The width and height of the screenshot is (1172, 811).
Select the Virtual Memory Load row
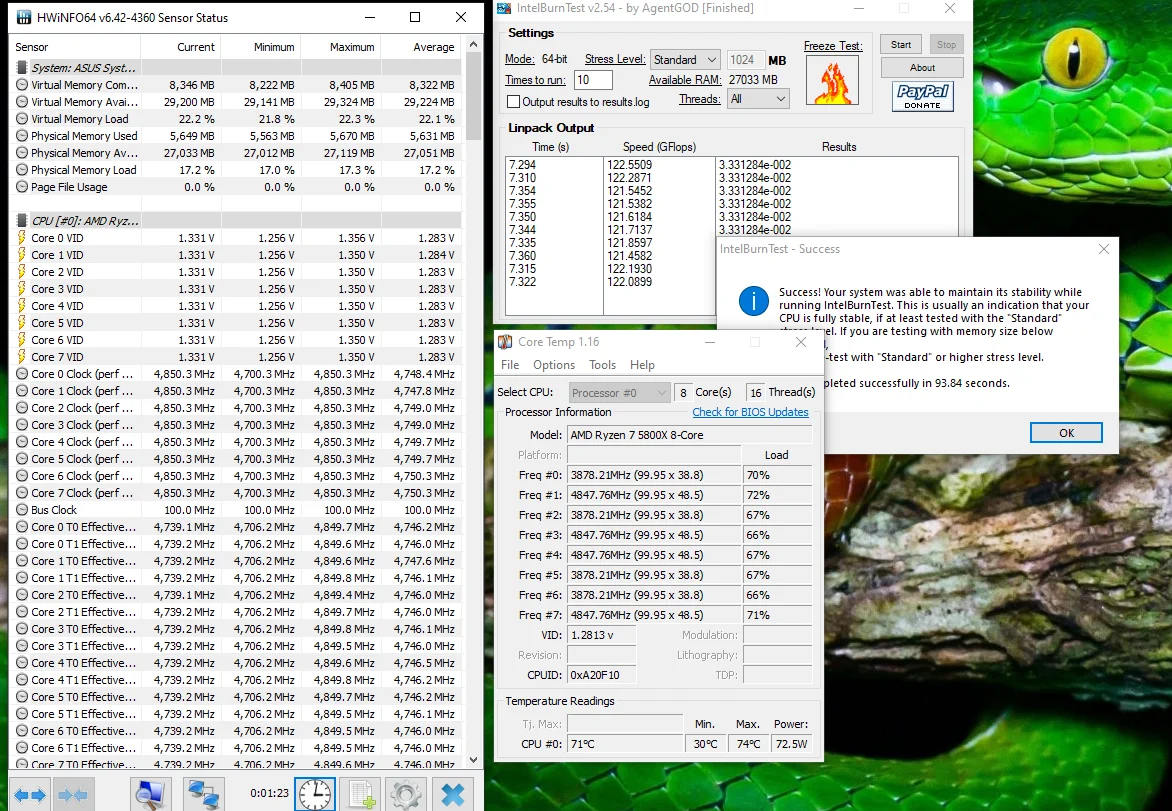coord(236,119)
